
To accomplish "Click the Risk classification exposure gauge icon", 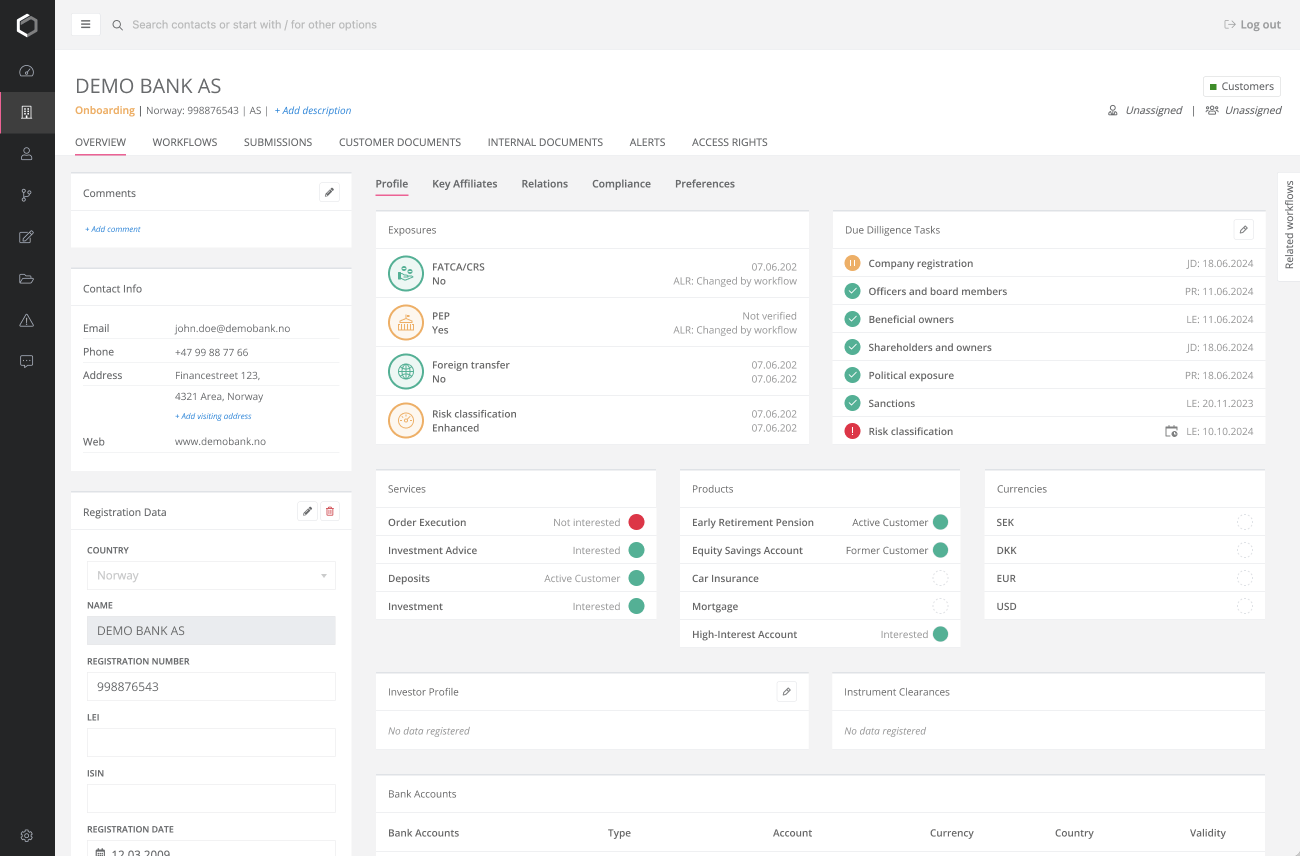I will pos(406,420).
